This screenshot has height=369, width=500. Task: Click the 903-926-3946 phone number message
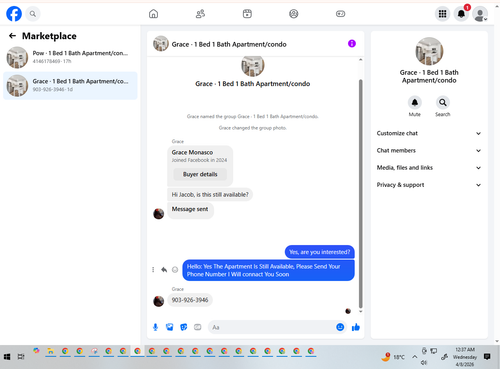[190, 300]
